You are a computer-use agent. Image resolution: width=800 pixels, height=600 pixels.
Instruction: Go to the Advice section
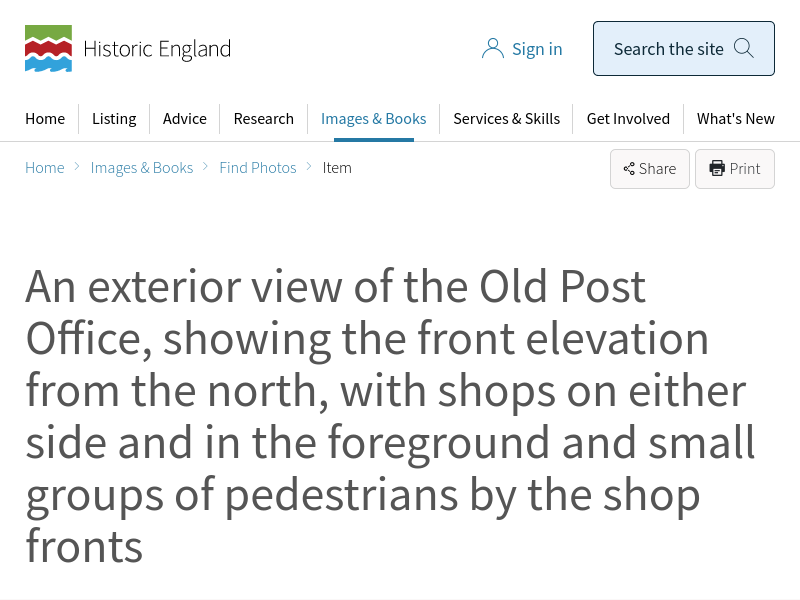click(x=185, y=118)
